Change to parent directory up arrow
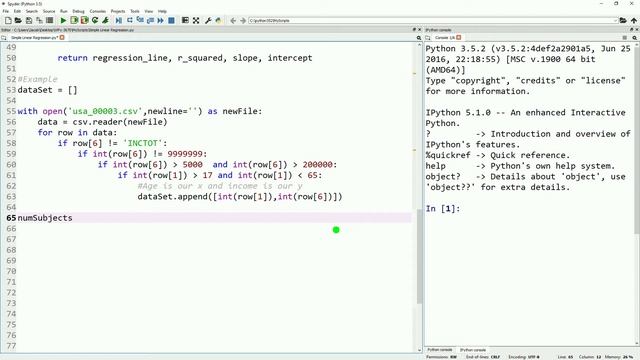This screenshot has height=360, width=640. [633, 20]
